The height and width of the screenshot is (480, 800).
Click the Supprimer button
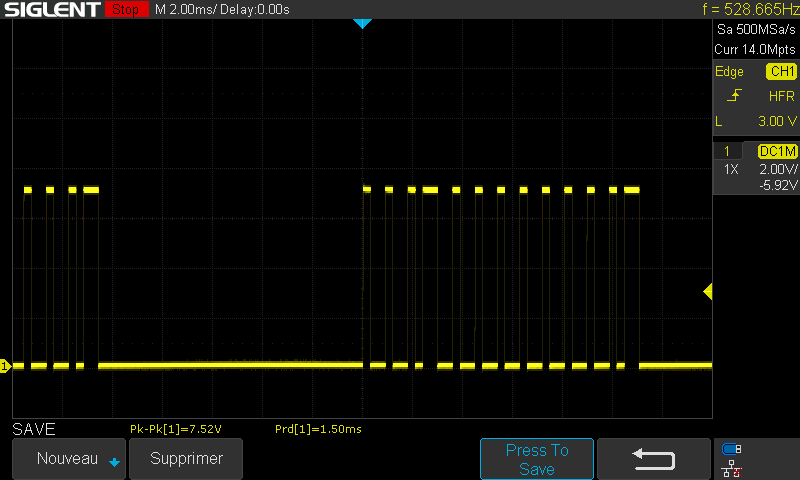(x=186, y=459)
